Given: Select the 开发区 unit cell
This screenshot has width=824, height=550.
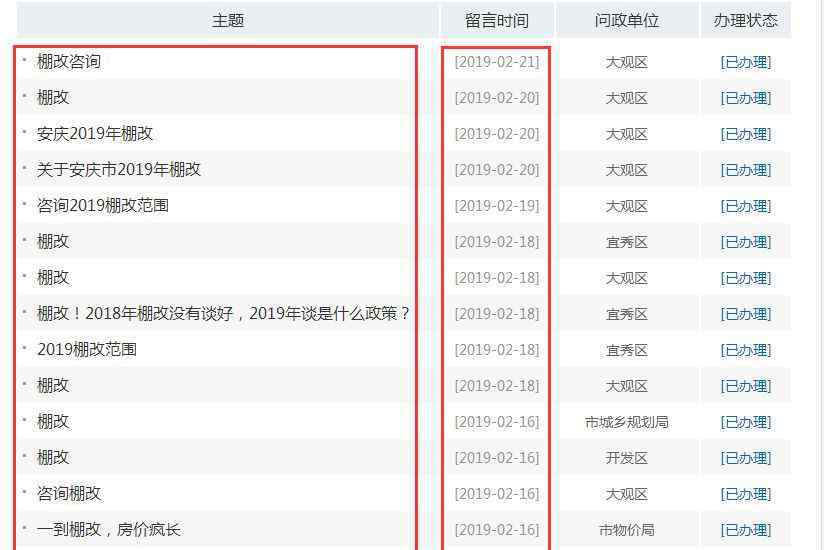Looking at the screenshot, I should pyautogui.click(x=626, y=458).
